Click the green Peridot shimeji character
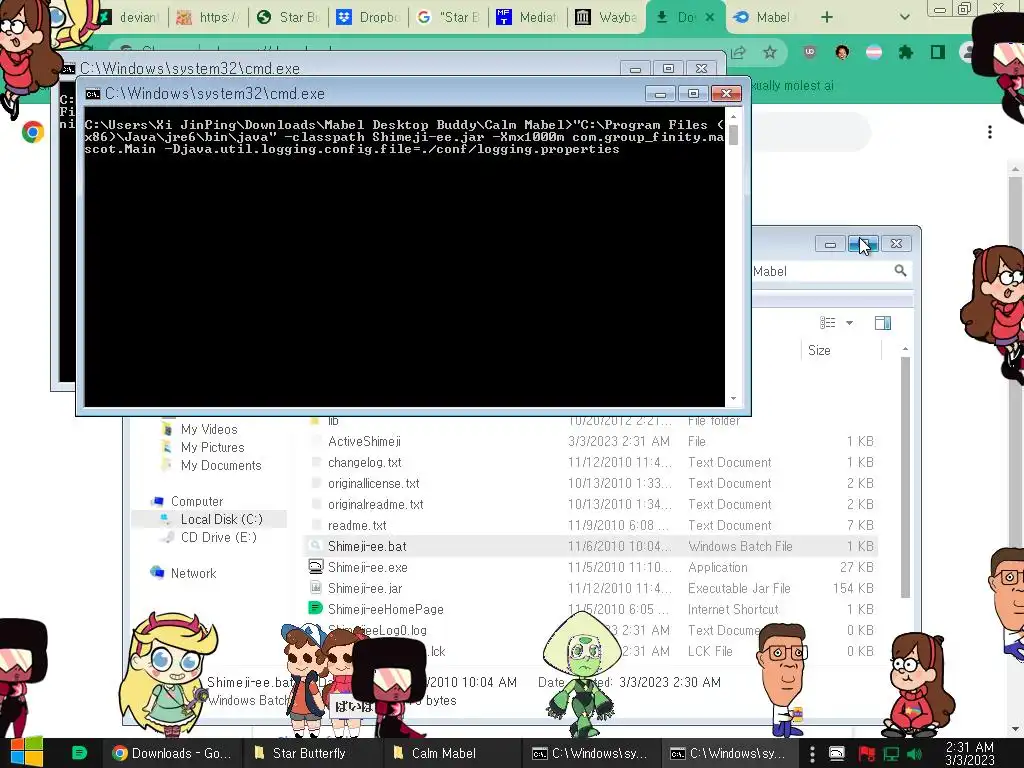 (x=581, y=674)
